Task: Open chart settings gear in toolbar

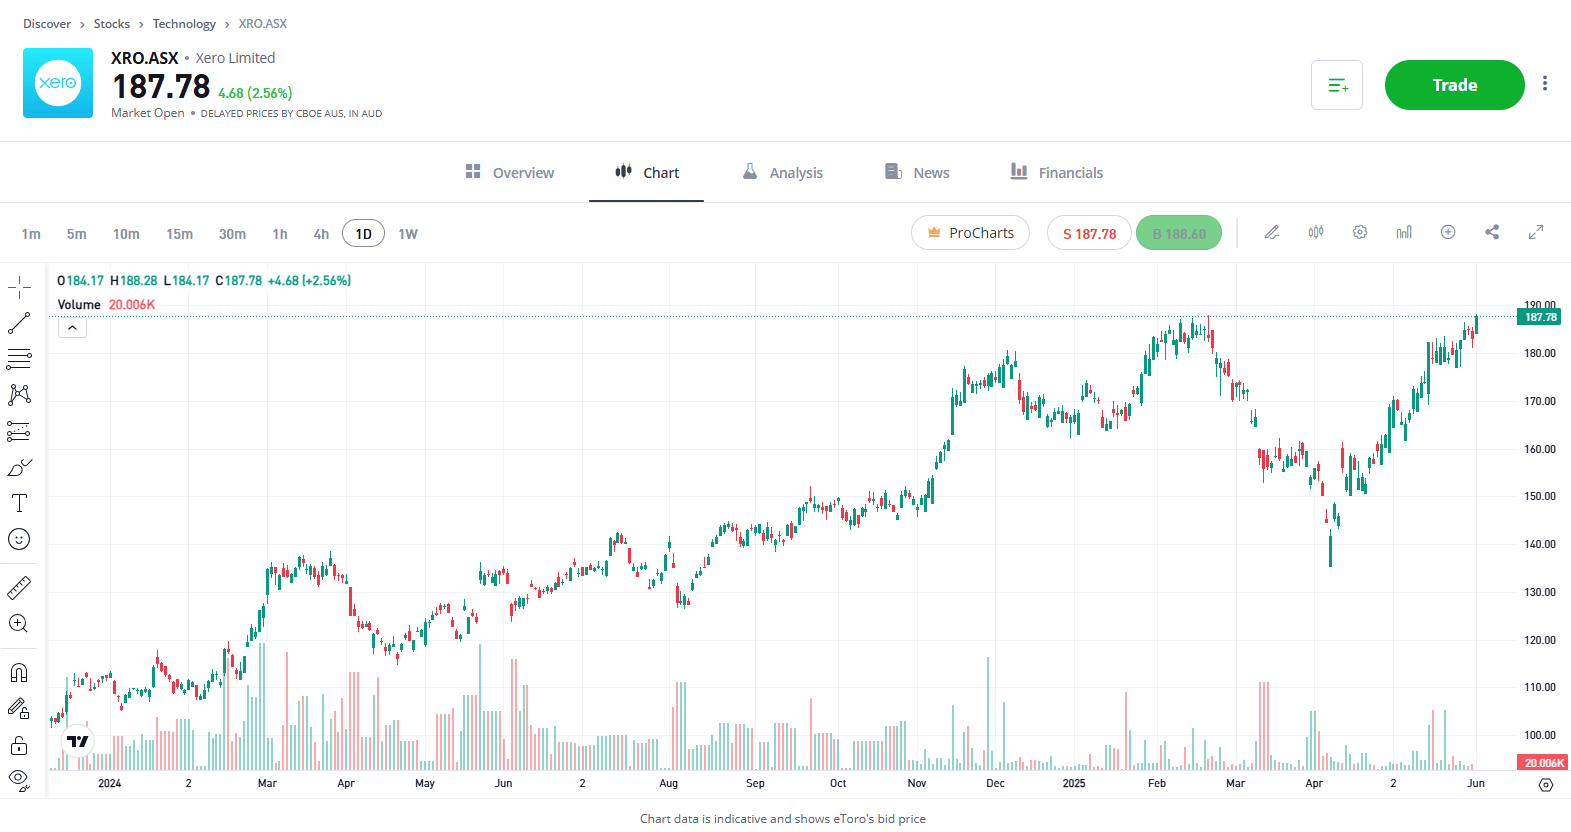Action: pyautogui.click(x=1360, y=232)
